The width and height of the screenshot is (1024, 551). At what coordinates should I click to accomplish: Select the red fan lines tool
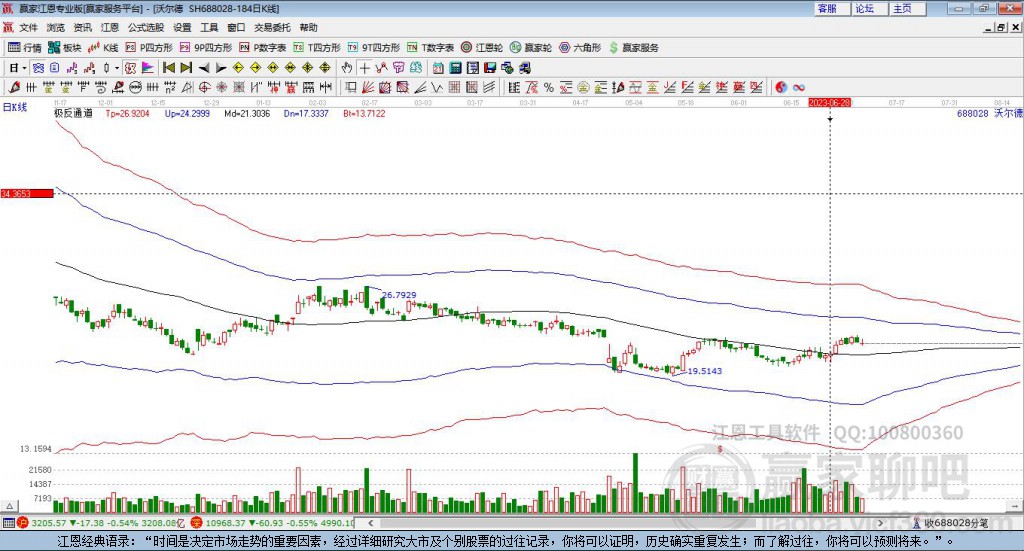(x=368, y=87)
